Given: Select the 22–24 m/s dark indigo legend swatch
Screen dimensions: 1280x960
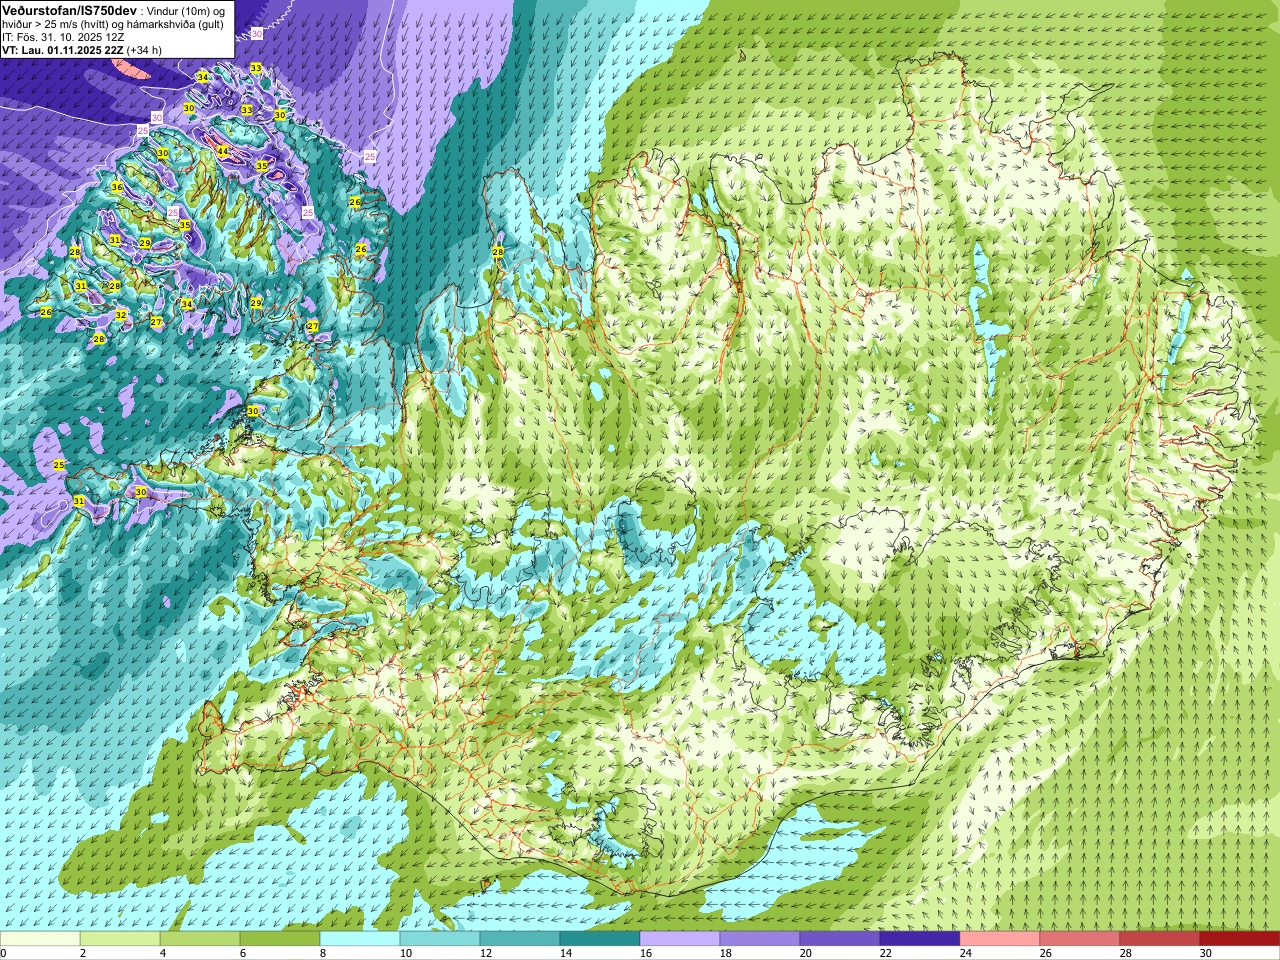Looking at the screenshot, I should (920, 939).
